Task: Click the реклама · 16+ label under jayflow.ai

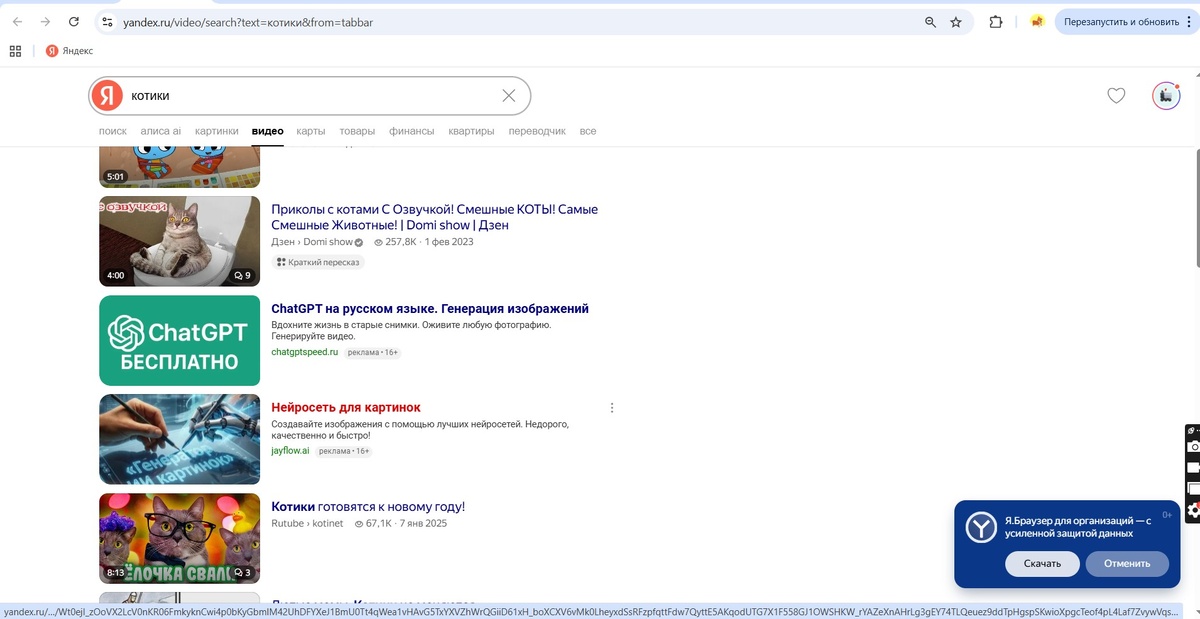Action: [344, 451]
